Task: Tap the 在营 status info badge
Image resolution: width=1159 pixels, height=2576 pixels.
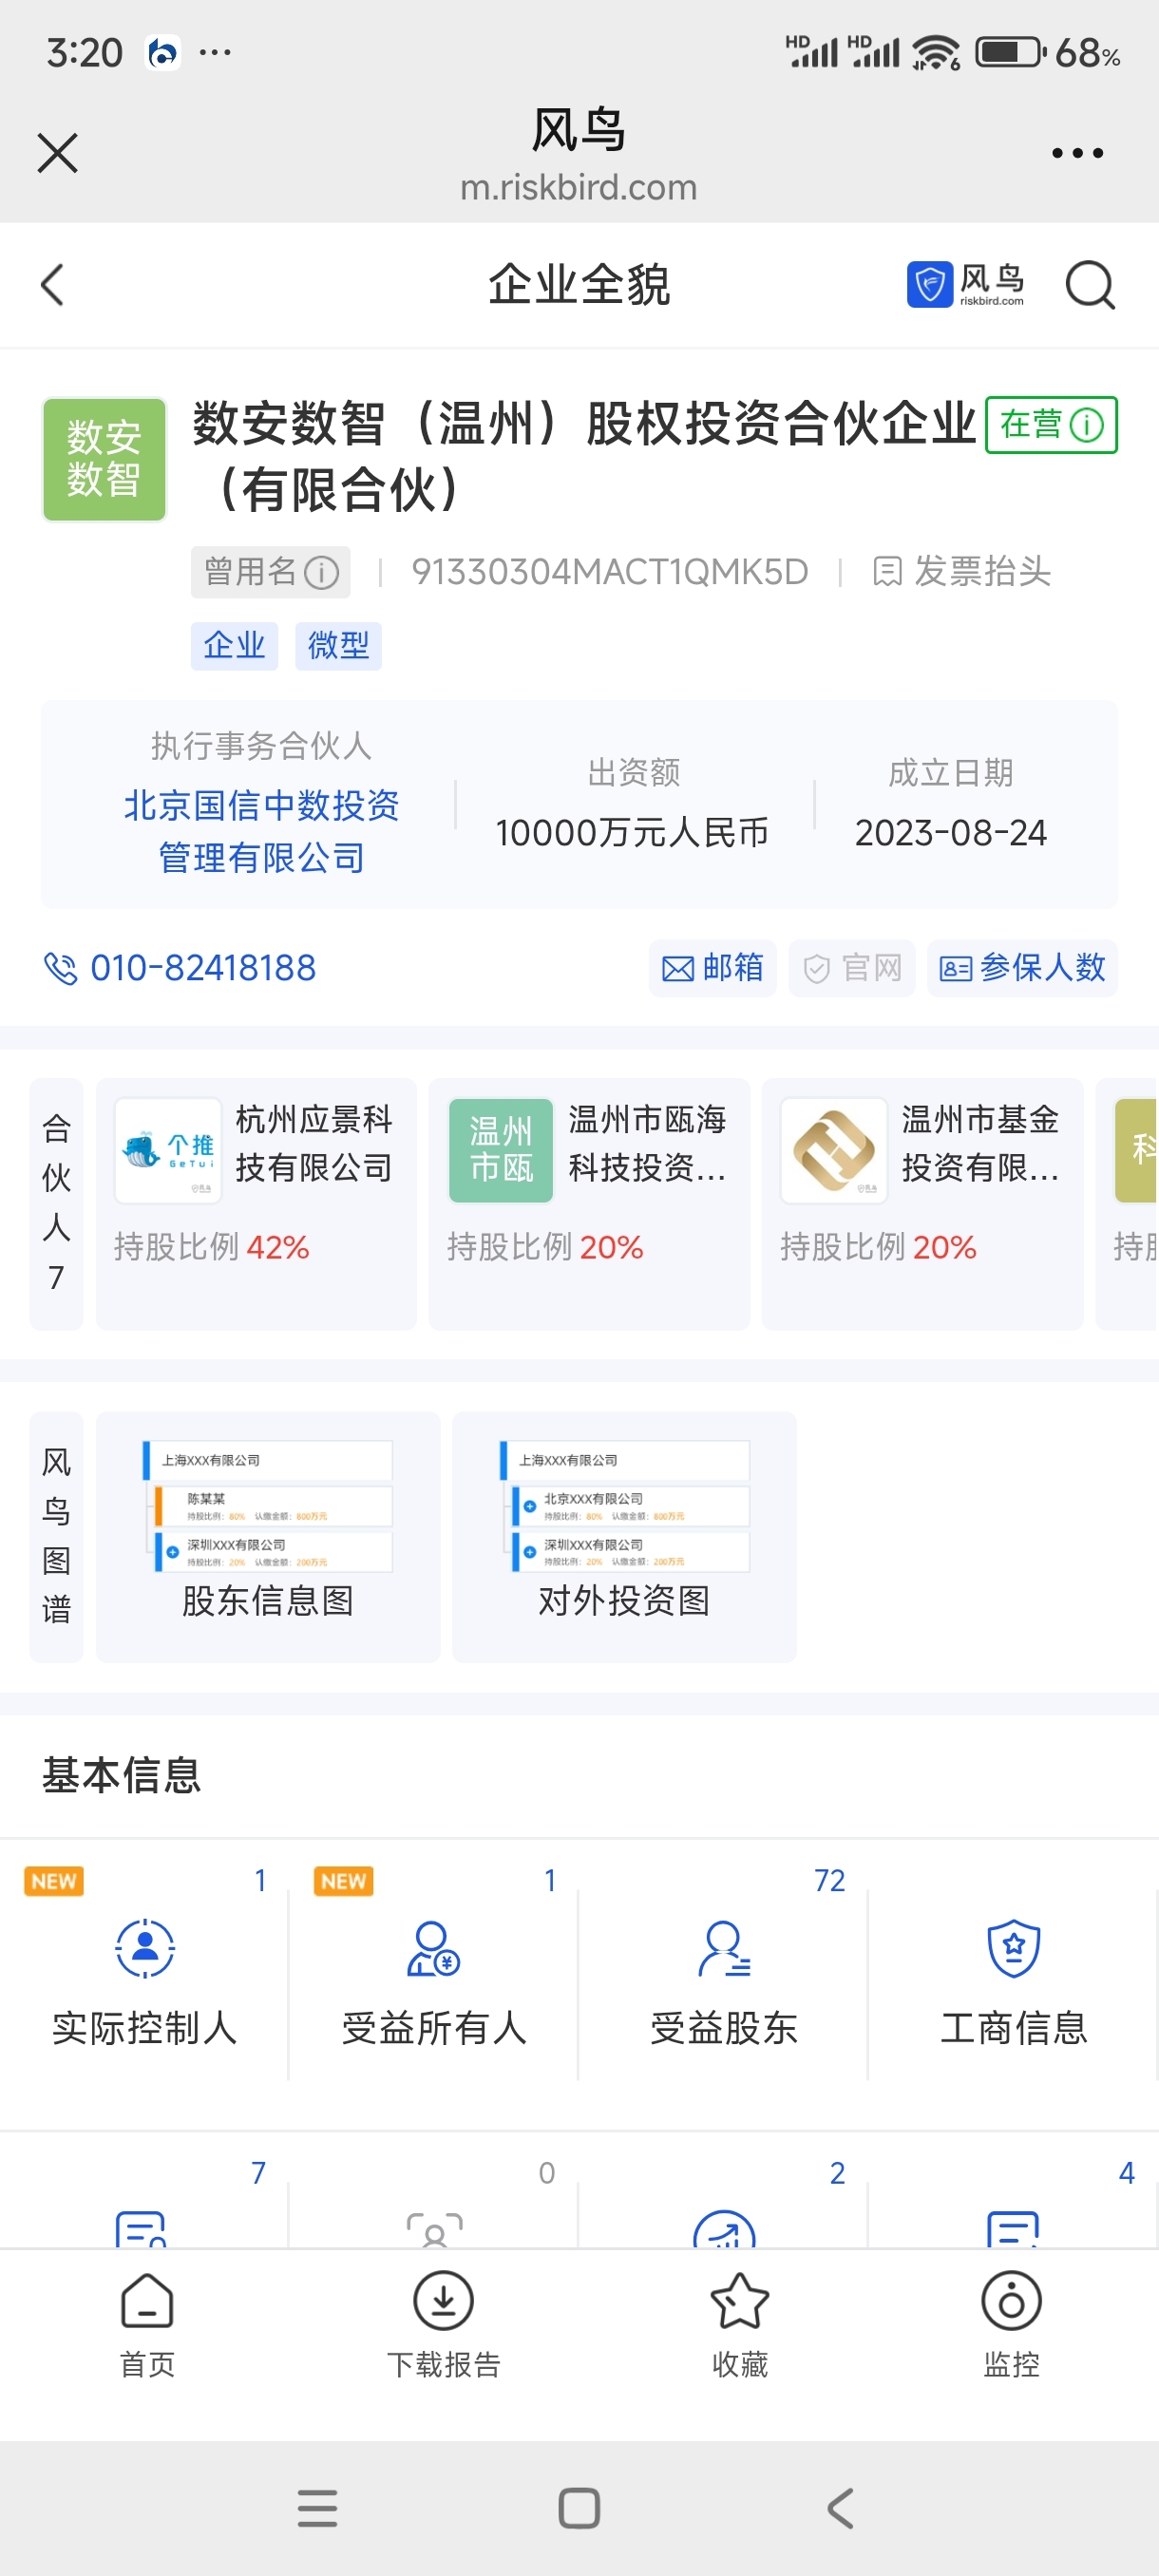Action: pos(1051,425)
